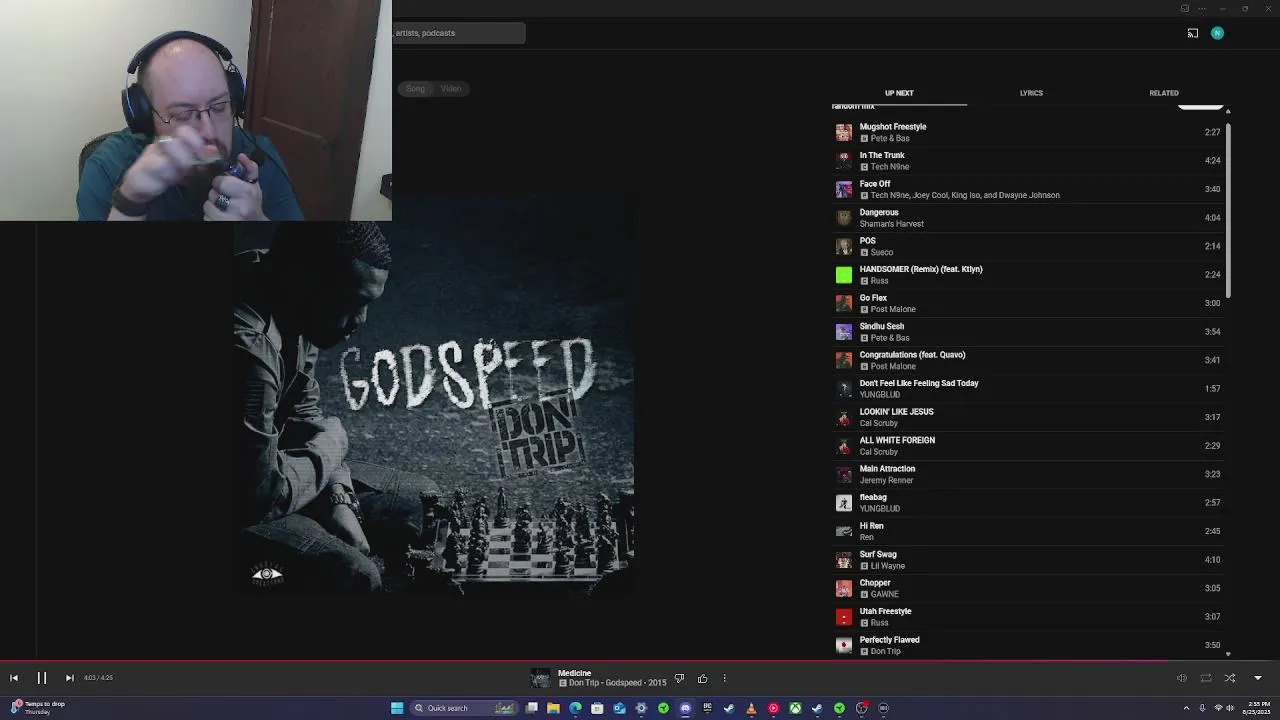Switch to Song mode
1280x720 pixels.
(x=415, y=89)
